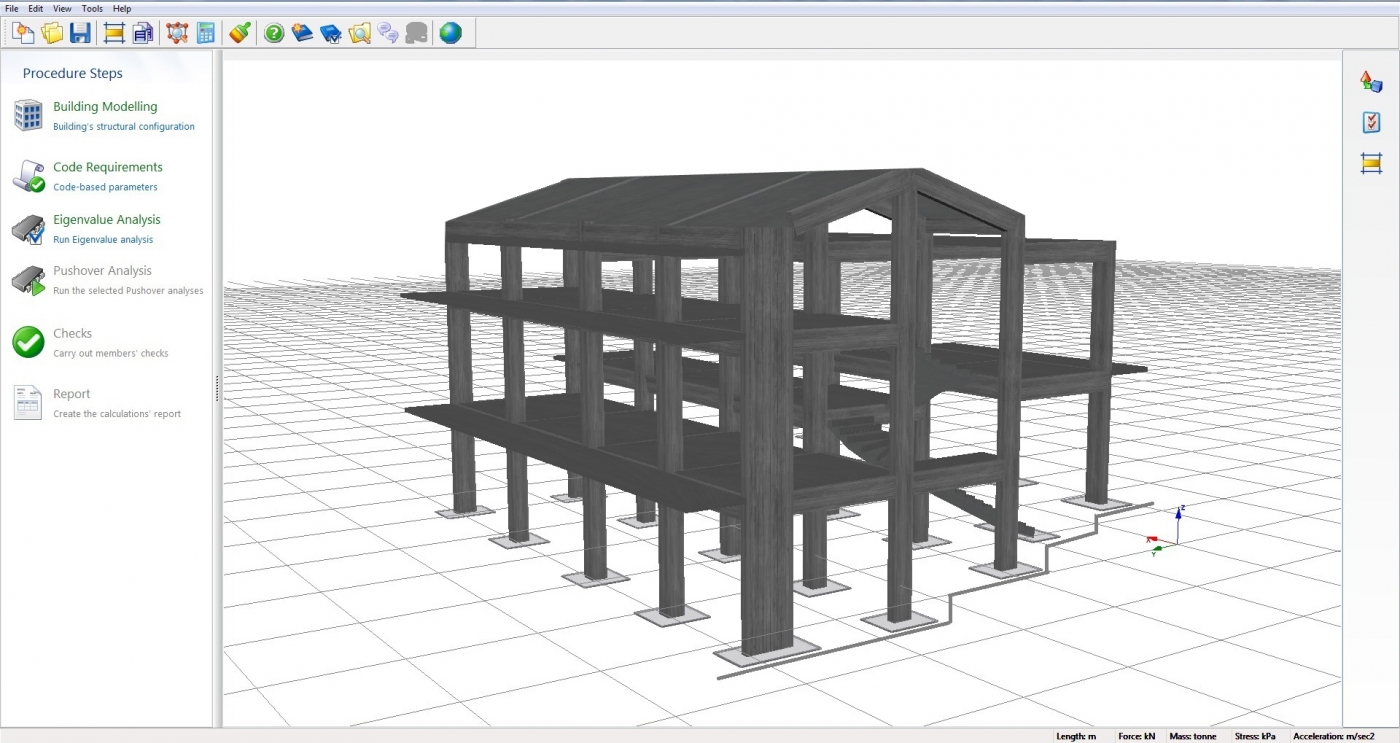The height and width of the screenshot is (743, 1400).
Task: Save project with the blue floppy disk icon
Action: [80, 33]
